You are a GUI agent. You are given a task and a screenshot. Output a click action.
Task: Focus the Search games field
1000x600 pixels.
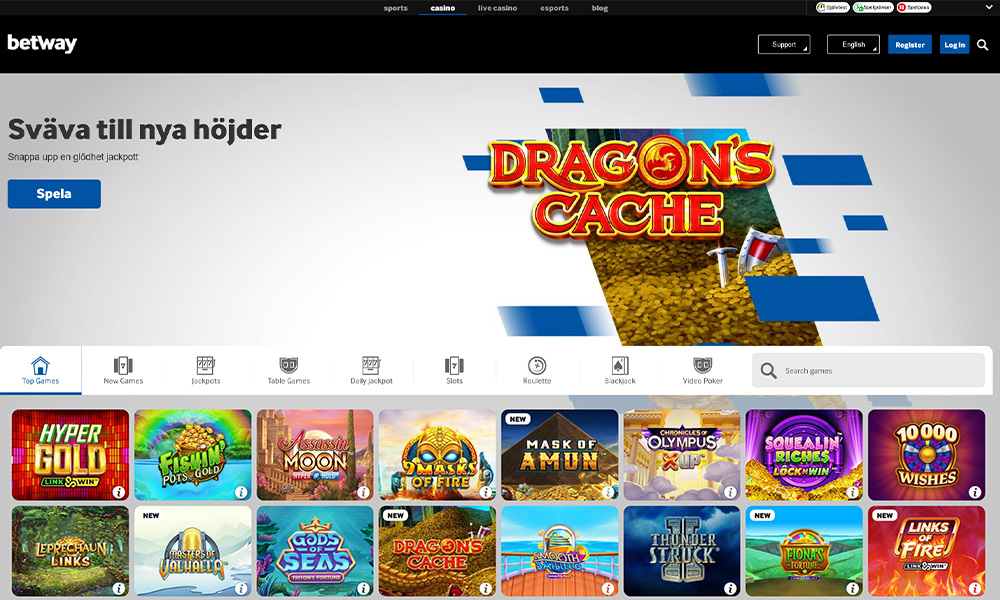pyautogui.click(x=869, y=370)
